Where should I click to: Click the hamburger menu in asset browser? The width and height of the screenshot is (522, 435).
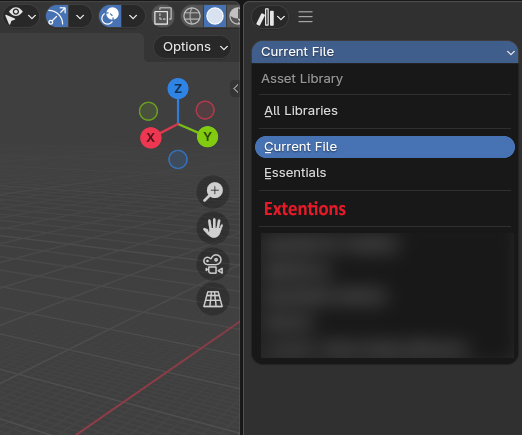305,17
